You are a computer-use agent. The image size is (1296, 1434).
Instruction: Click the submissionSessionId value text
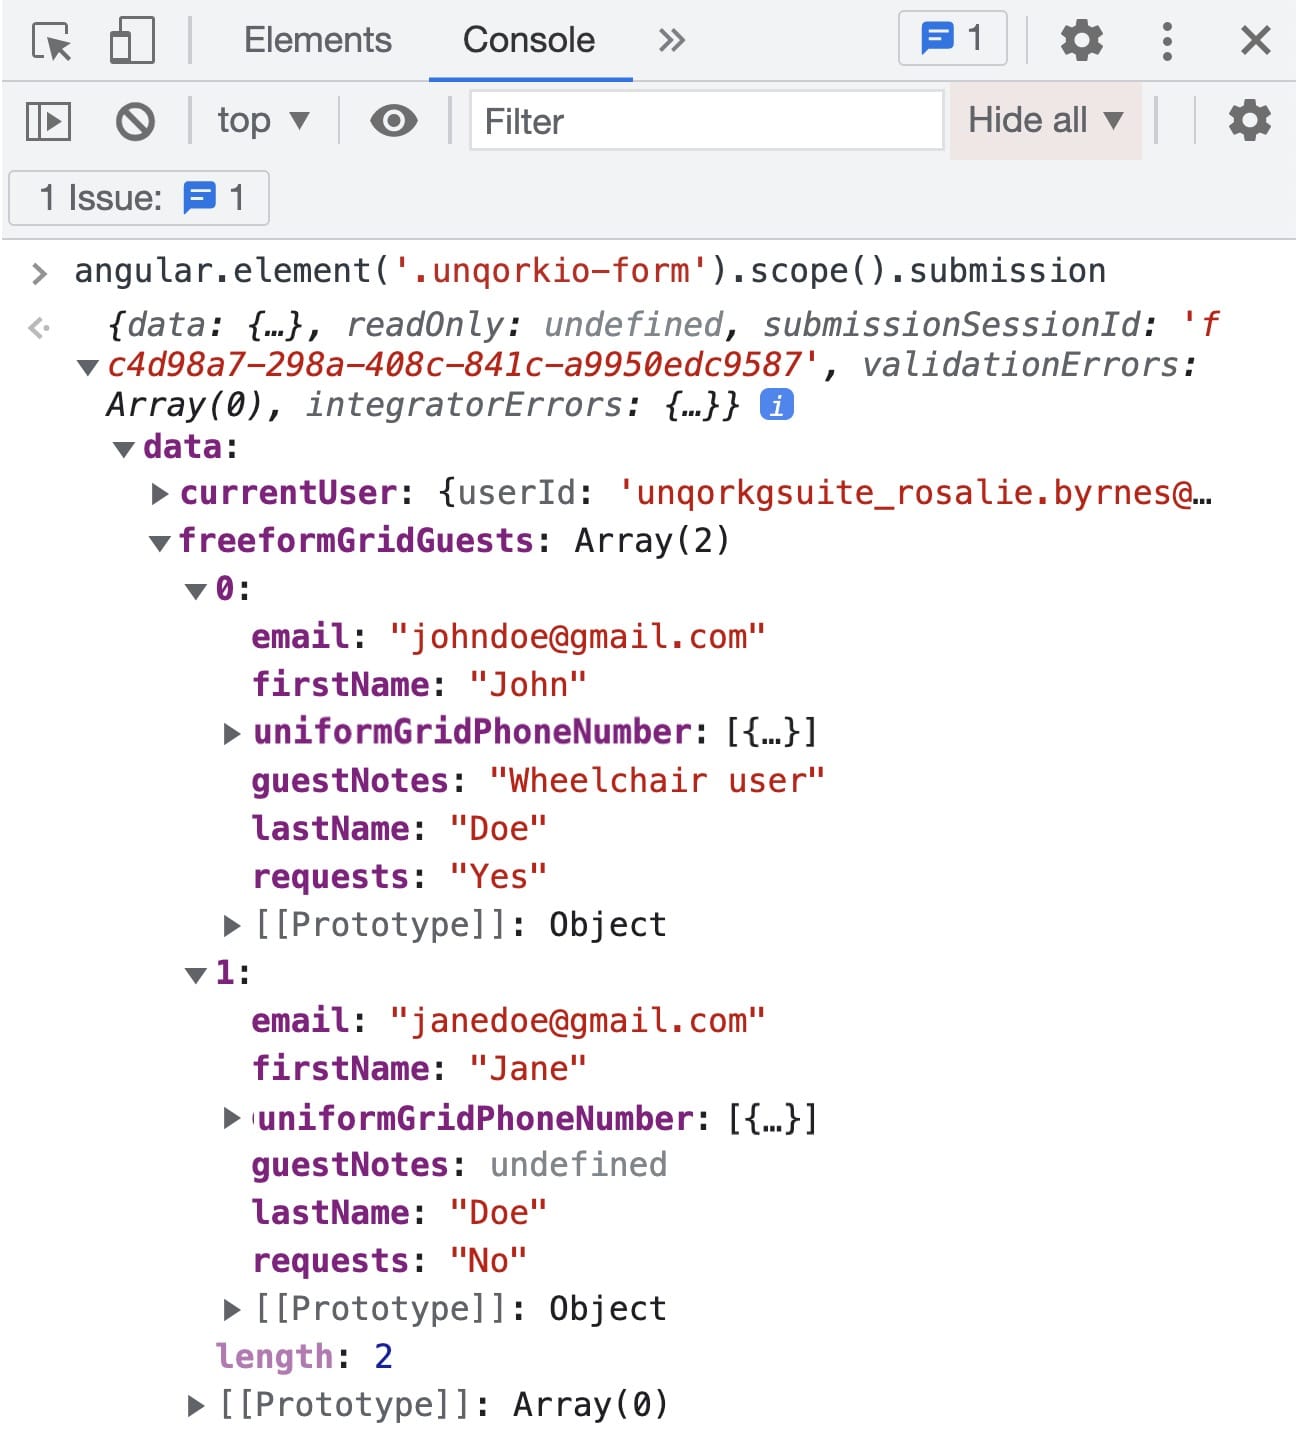[x=464, y=365]
